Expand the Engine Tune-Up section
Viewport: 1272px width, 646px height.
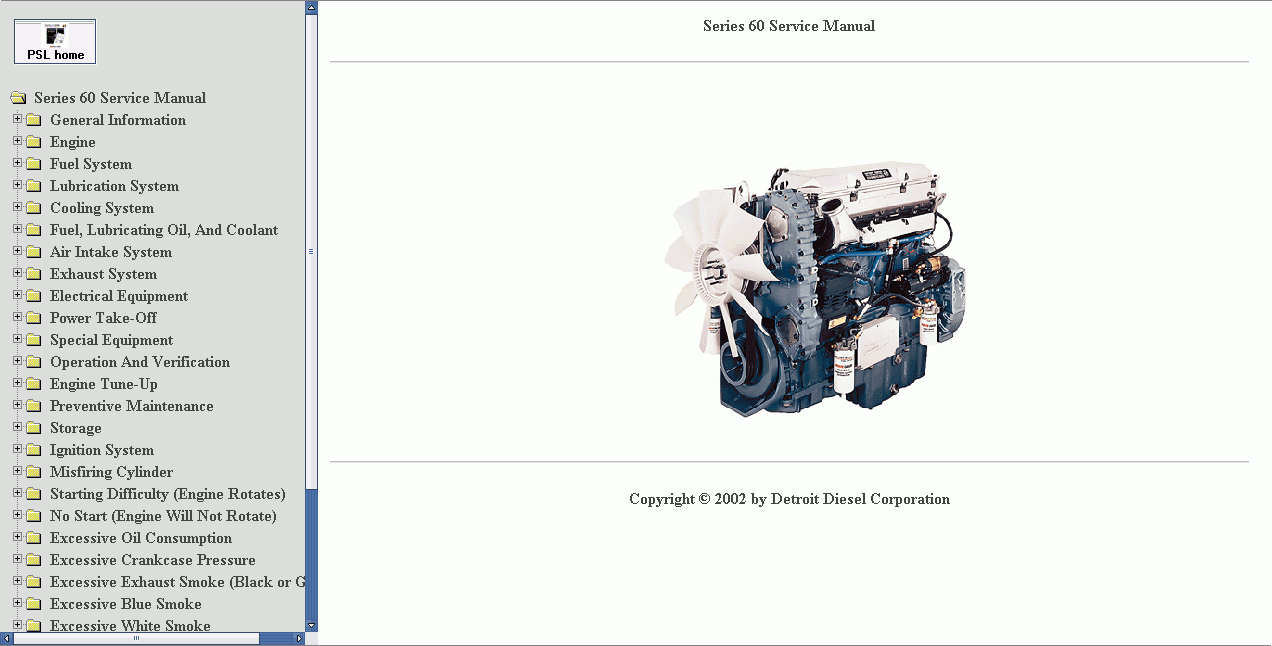[16, 383]
